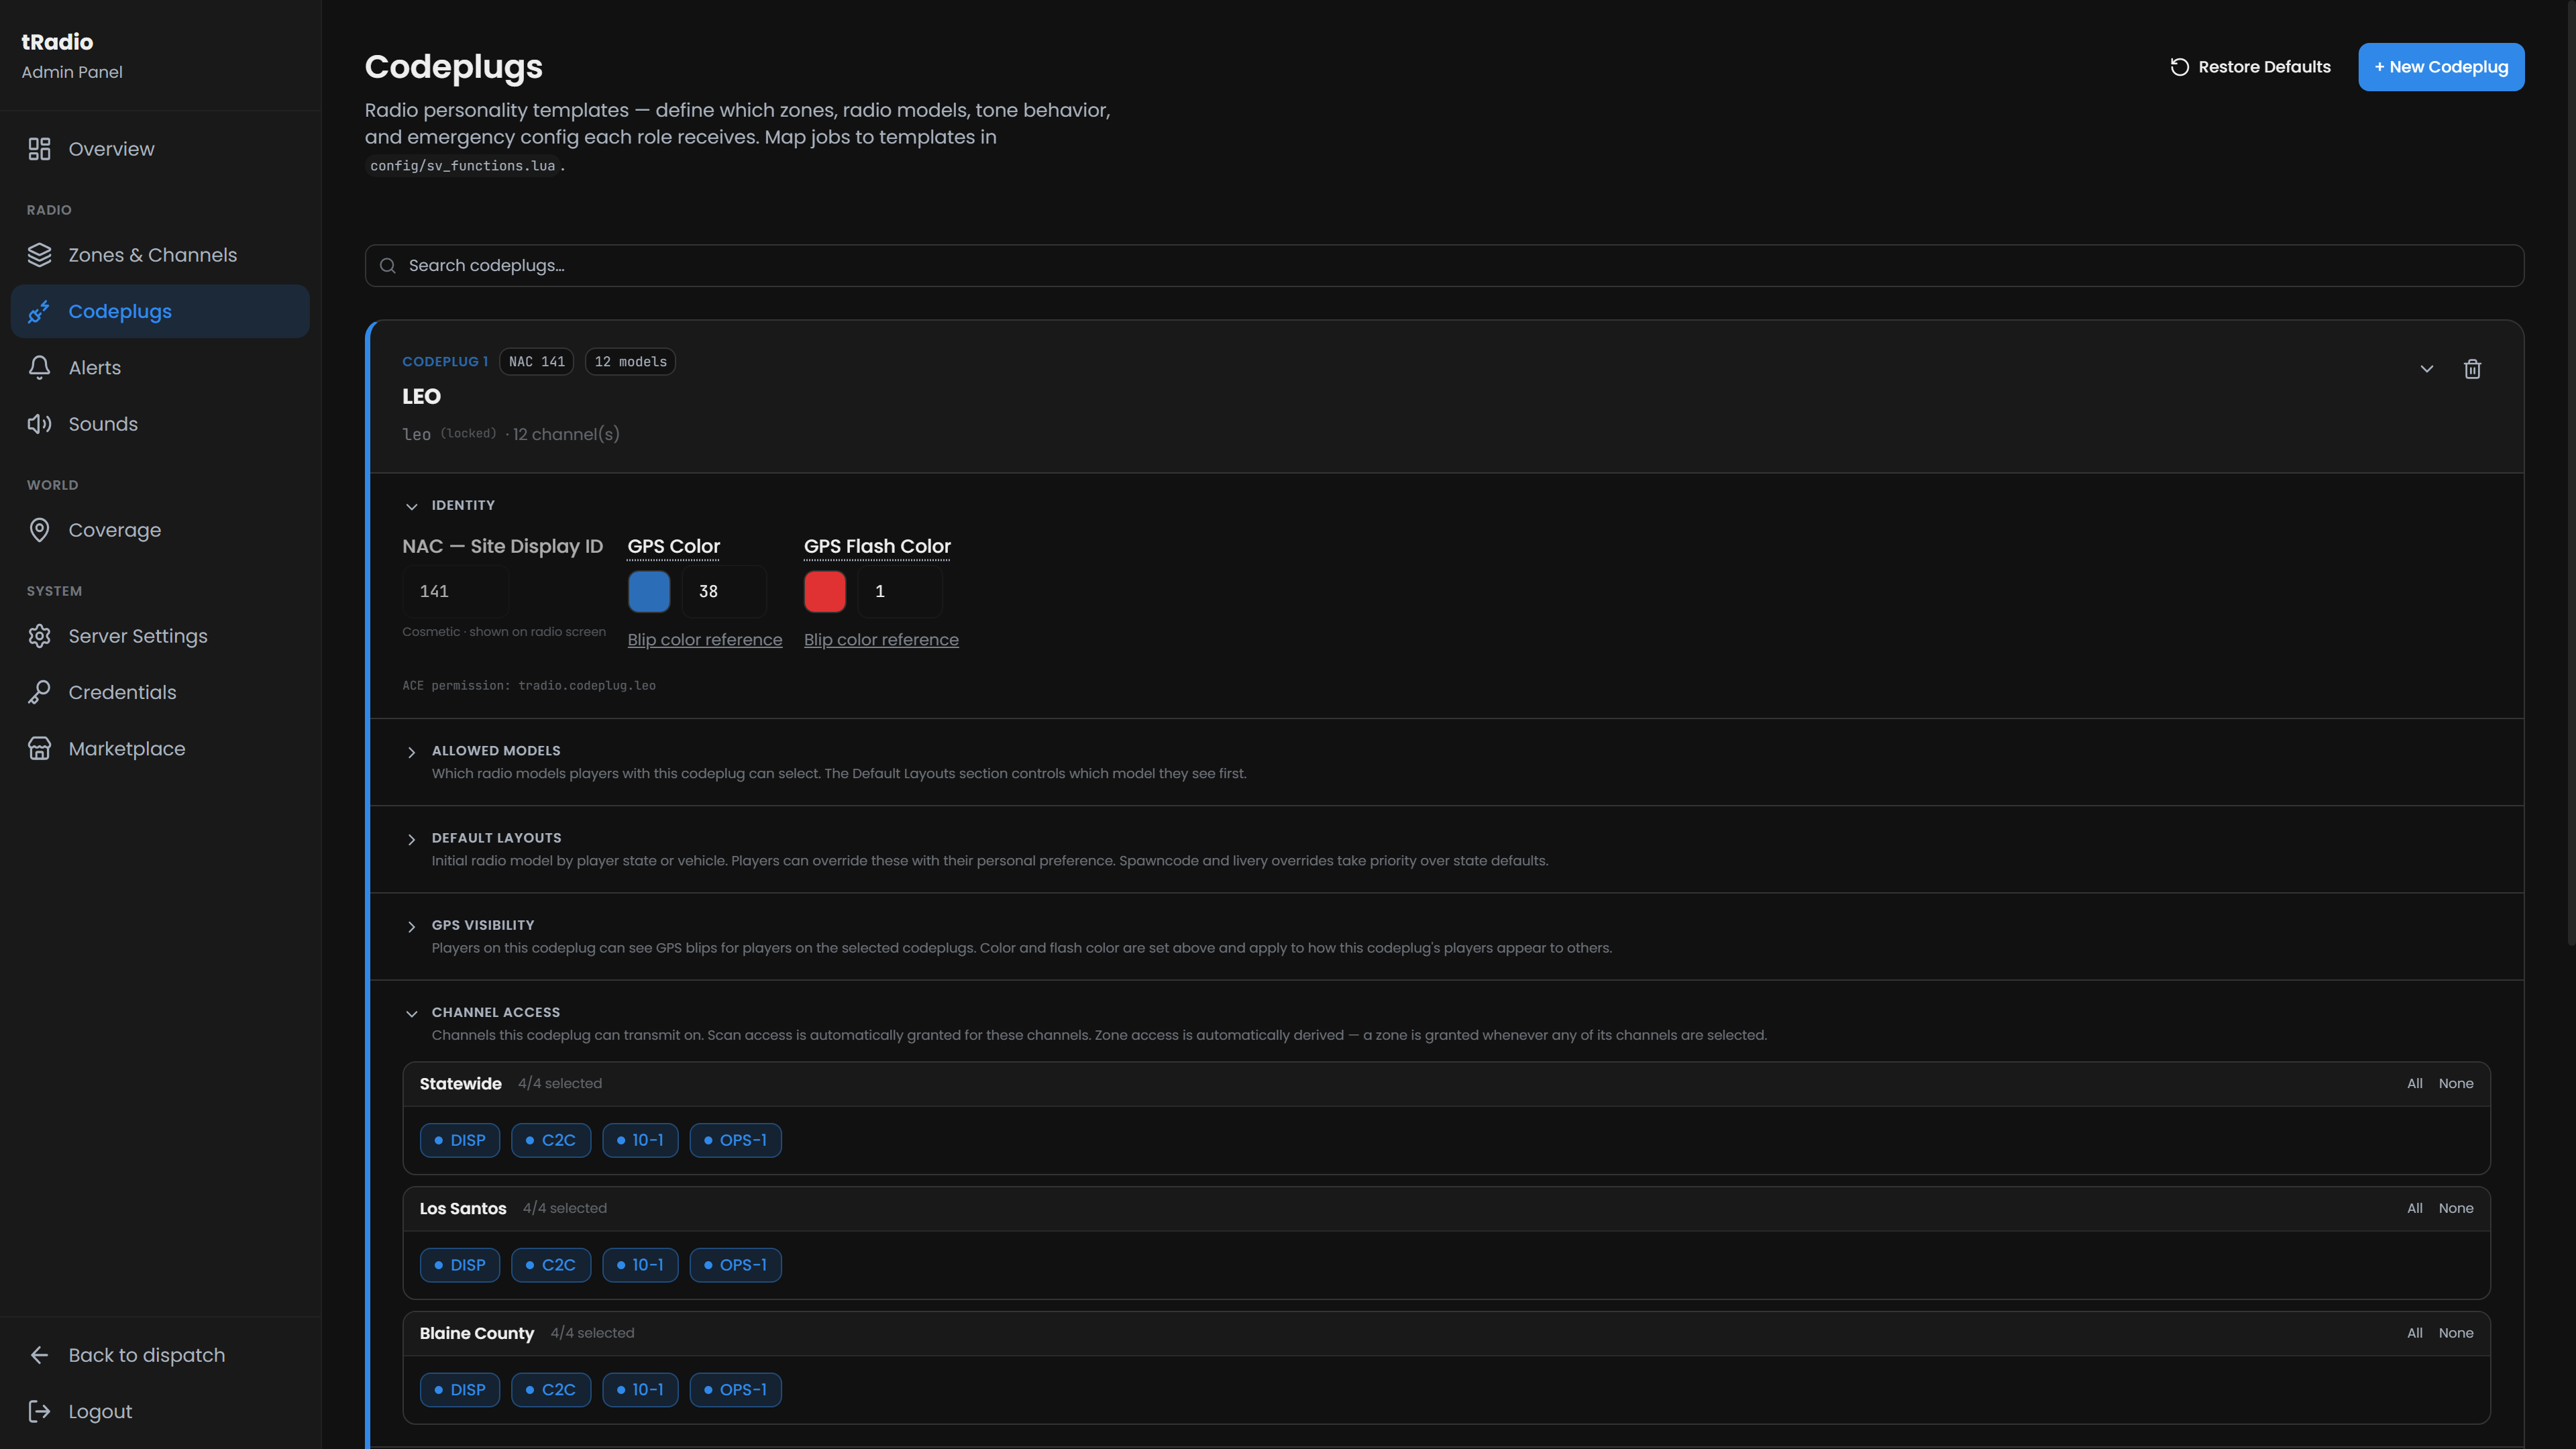Focus the Search codeplugs field
Viewport: 2576px width, 1449px height.
(1444, 266)
